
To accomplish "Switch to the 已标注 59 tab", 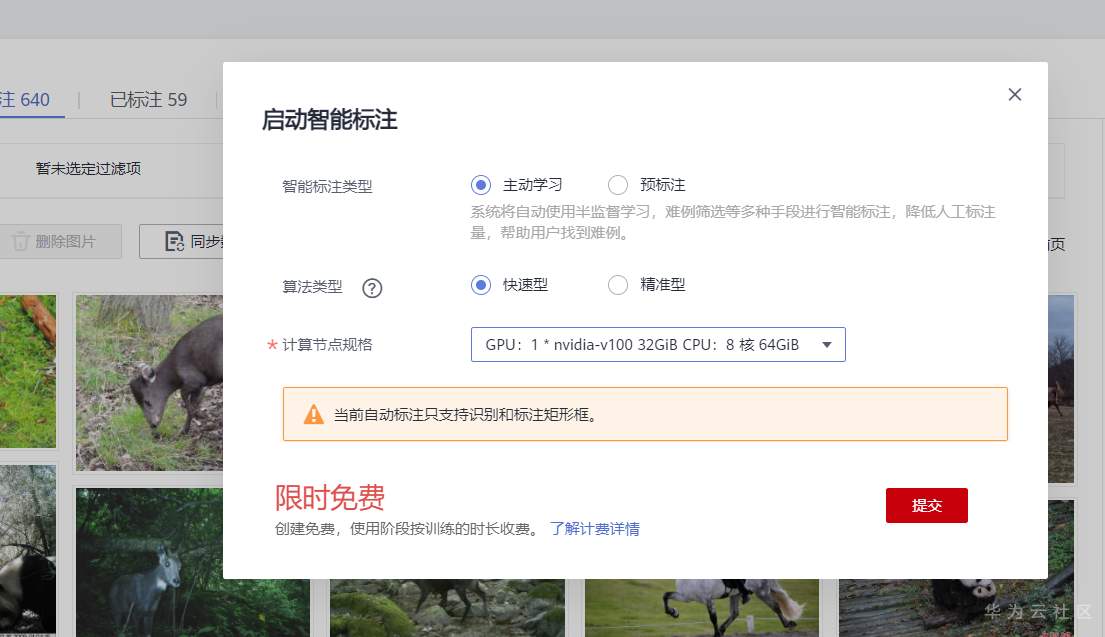I will (x=148, y=99).
